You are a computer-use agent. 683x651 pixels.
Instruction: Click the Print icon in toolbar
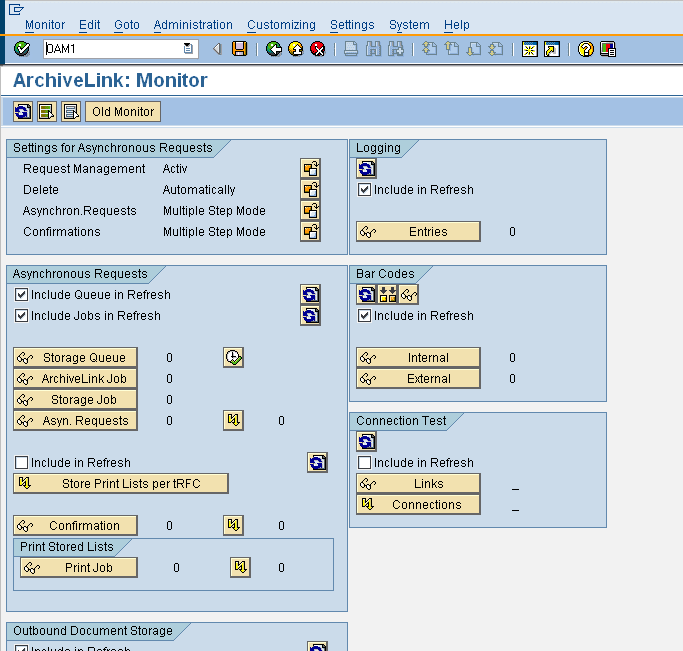(x=351, y=49)
